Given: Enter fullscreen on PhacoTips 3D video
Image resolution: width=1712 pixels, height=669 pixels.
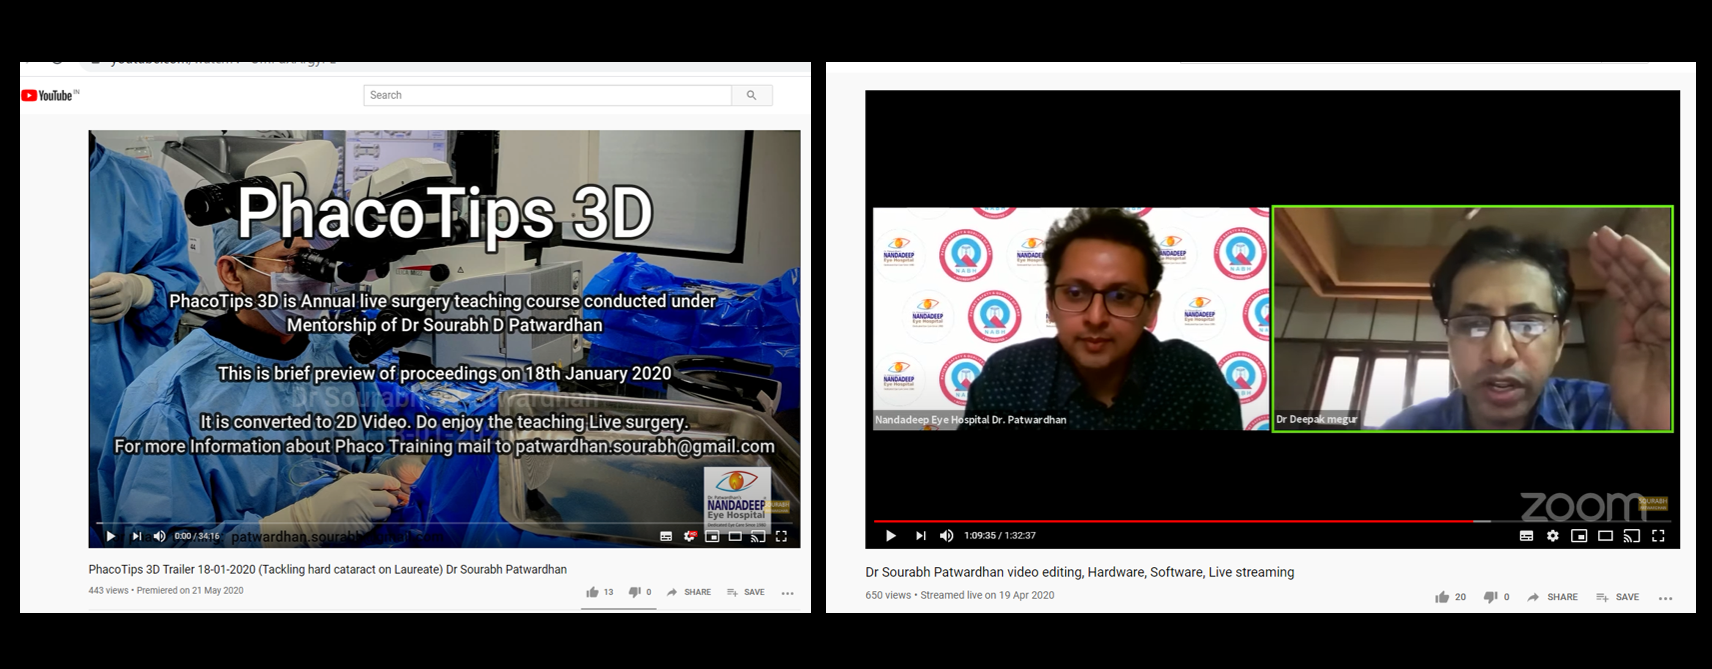Looking at the screenshot, I should coord(781,536).
